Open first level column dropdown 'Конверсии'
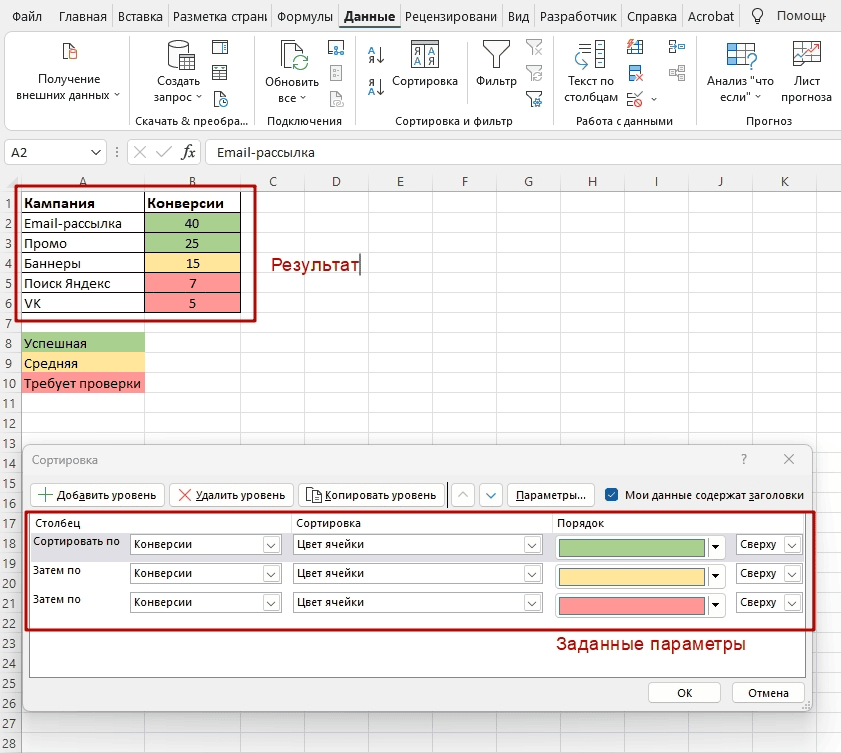841x753 pixels. (270, 545)
